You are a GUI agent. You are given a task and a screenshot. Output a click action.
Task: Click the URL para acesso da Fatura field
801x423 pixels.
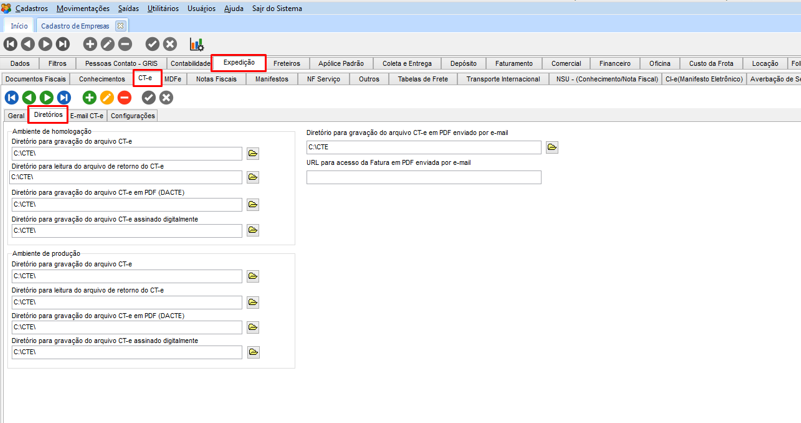(424, 177)
